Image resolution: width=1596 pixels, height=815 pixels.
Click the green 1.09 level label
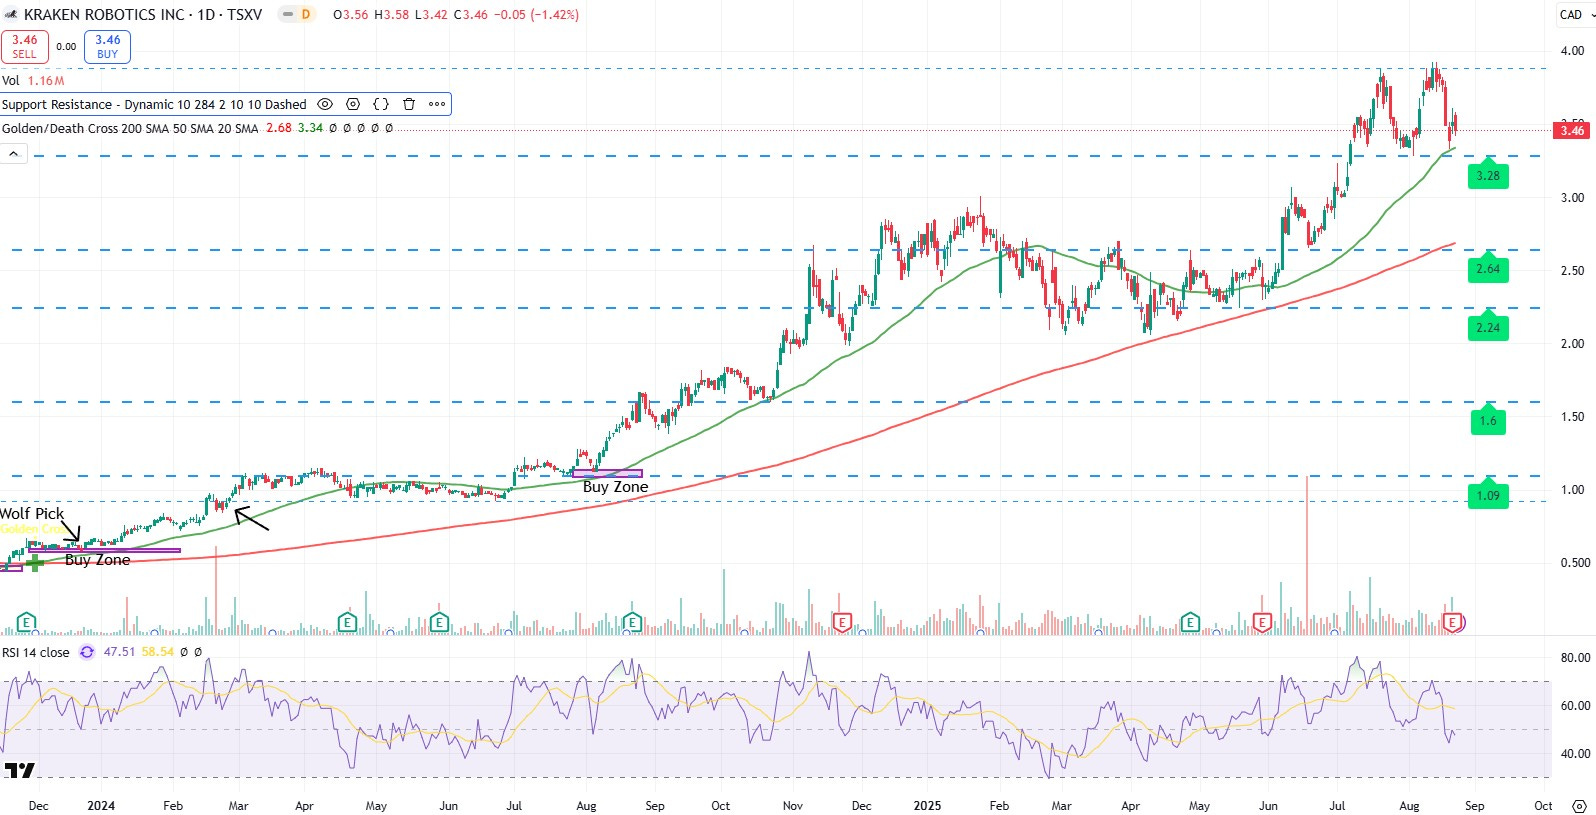(1488, 496)
